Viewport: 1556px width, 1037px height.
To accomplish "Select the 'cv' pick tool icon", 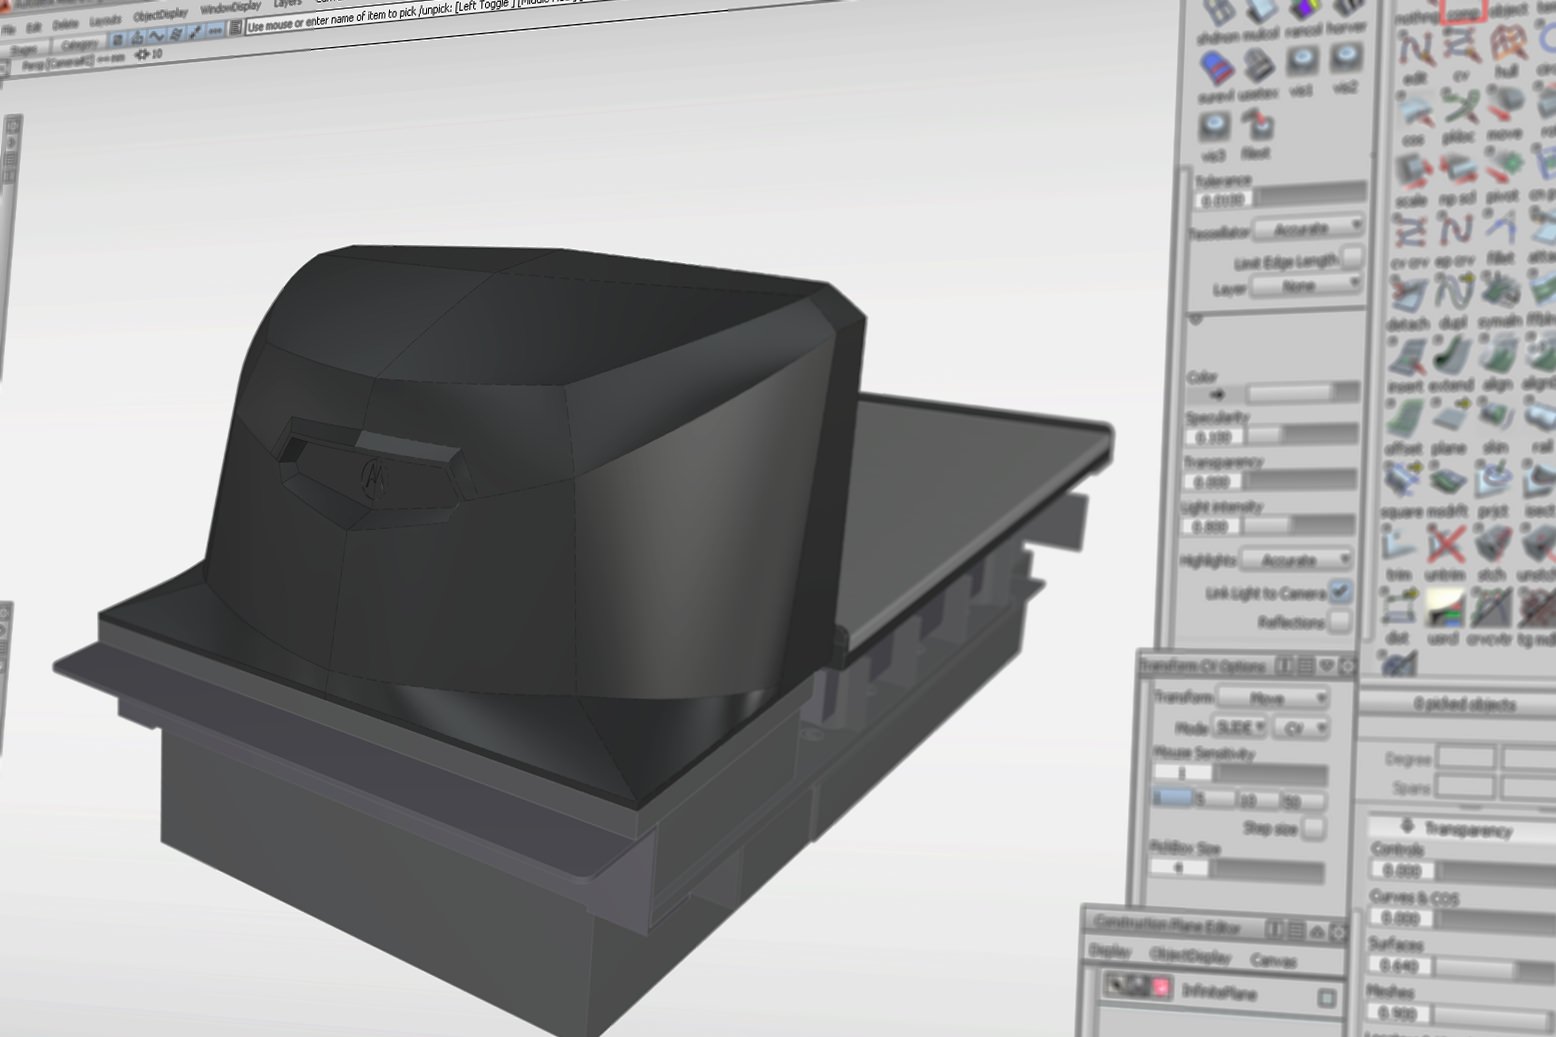I will click(x=1462, y=46).
